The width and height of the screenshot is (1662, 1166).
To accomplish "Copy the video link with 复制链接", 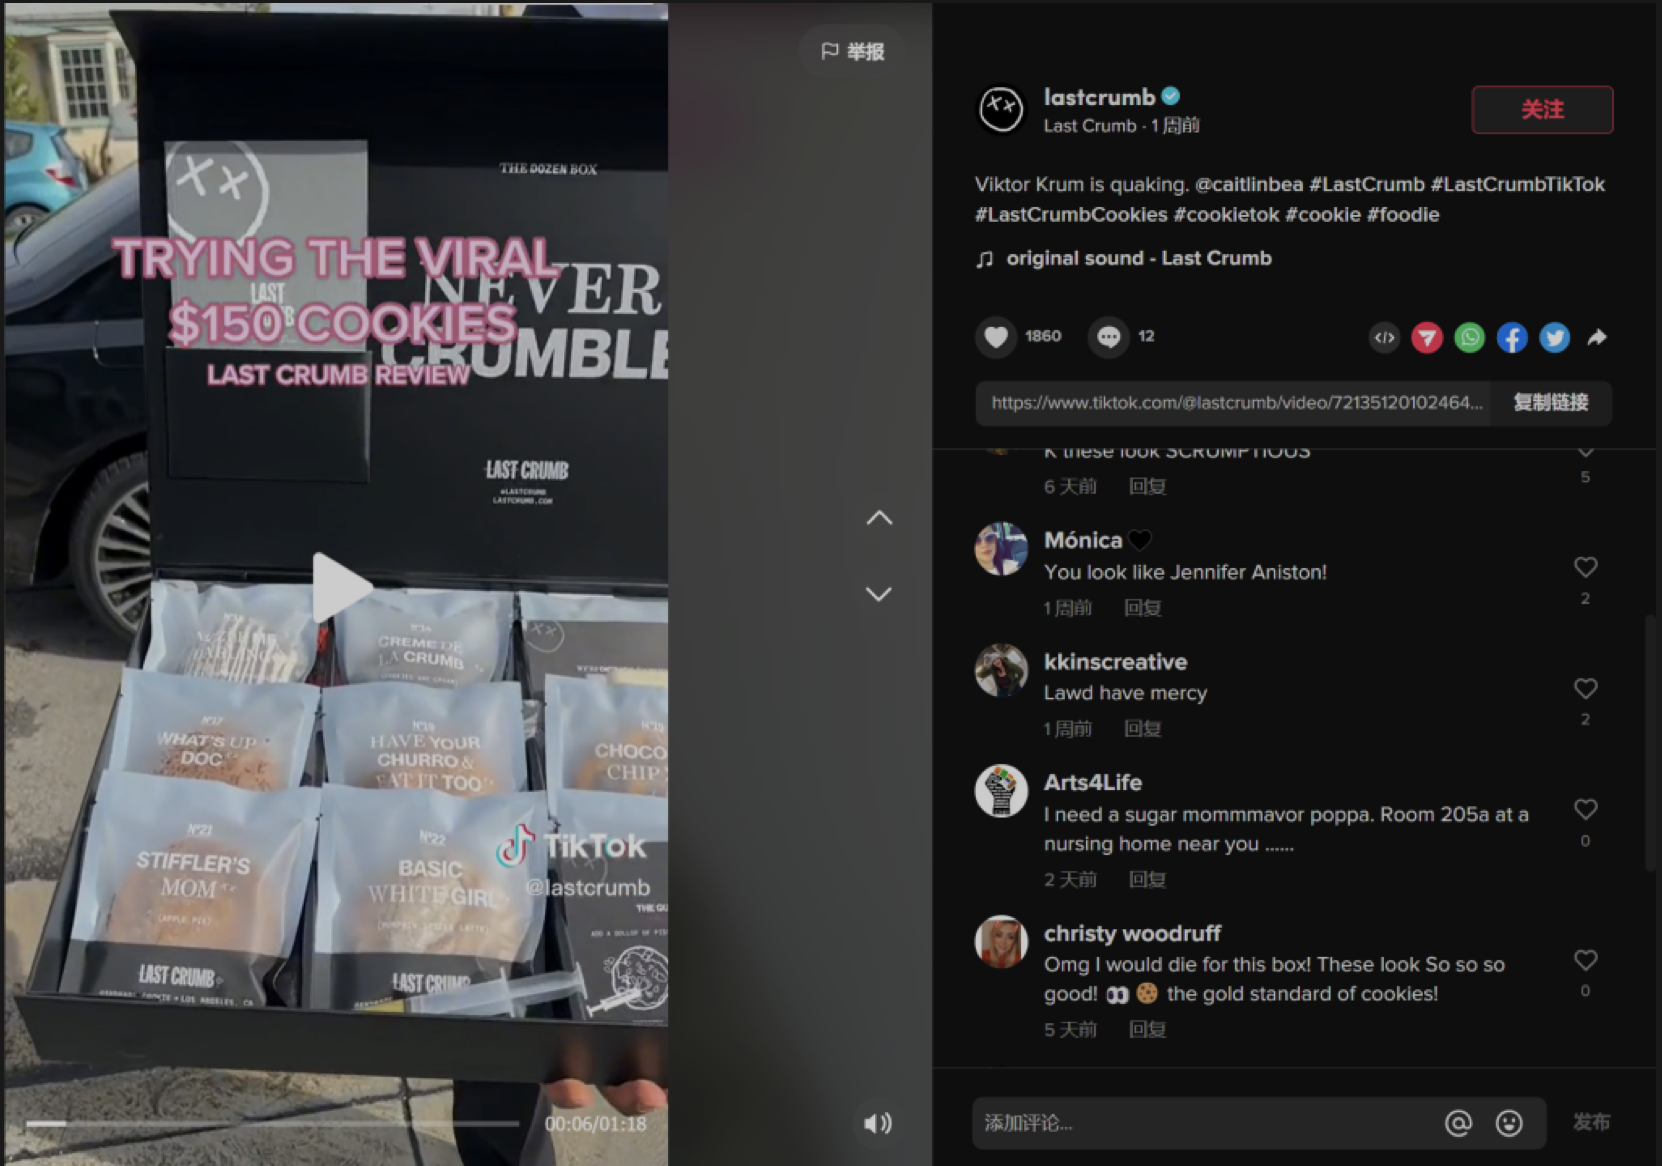I will coord(1550,403).
